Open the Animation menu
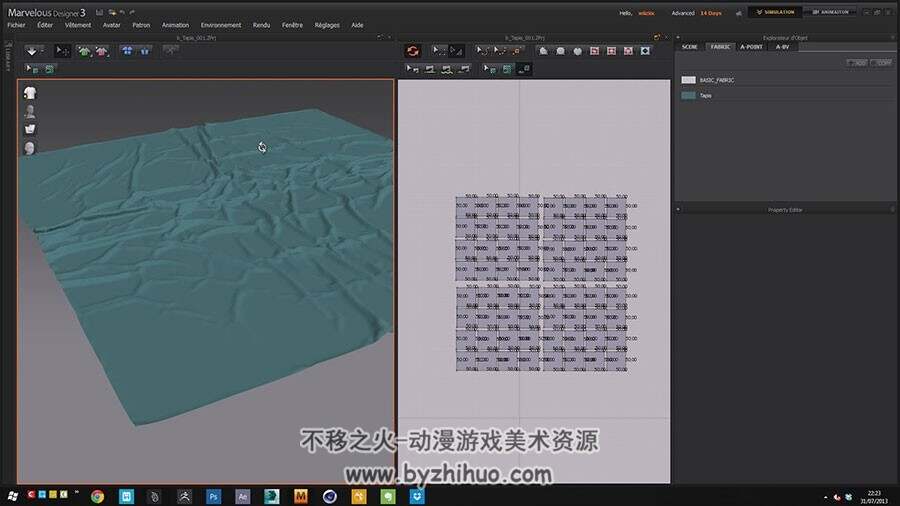This screenshot has height=506, width=900. [175, 25]
